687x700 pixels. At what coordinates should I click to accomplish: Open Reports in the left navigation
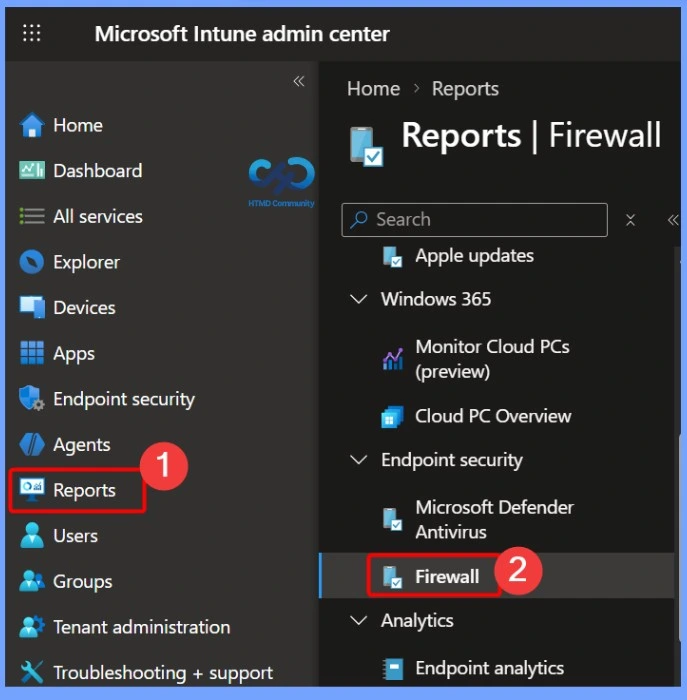[84, 490]
